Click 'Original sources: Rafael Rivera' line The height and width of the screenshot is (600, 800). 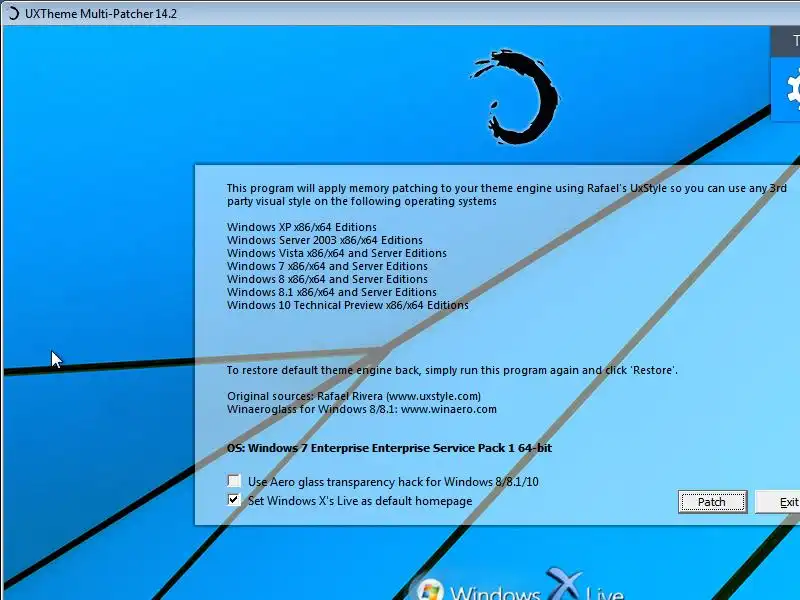[x=354, y=396]
